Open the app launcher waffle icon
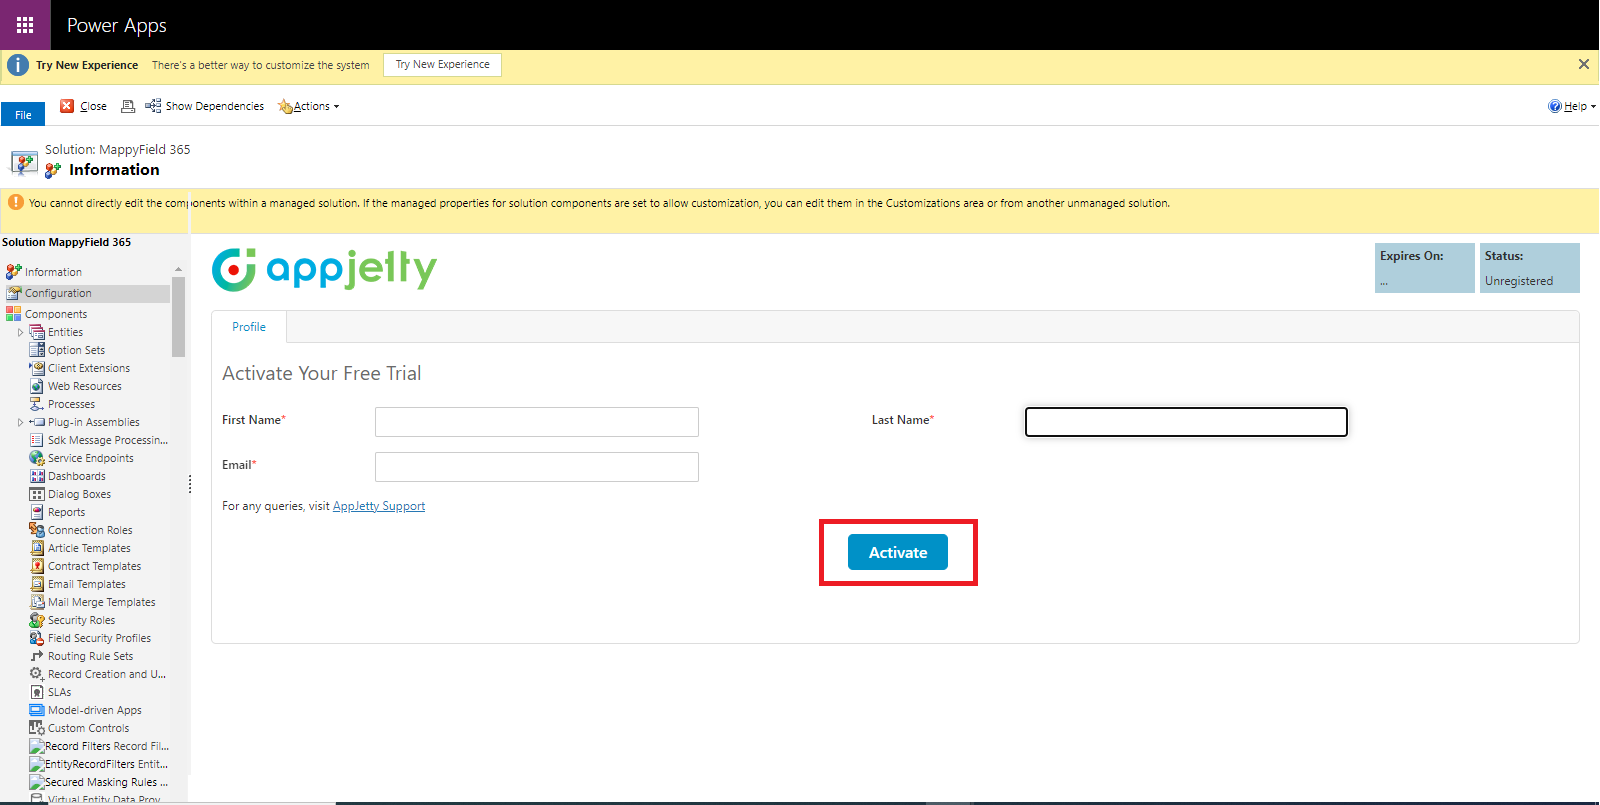The height and width of the screenshot is (805, 1600). (25, 25)
